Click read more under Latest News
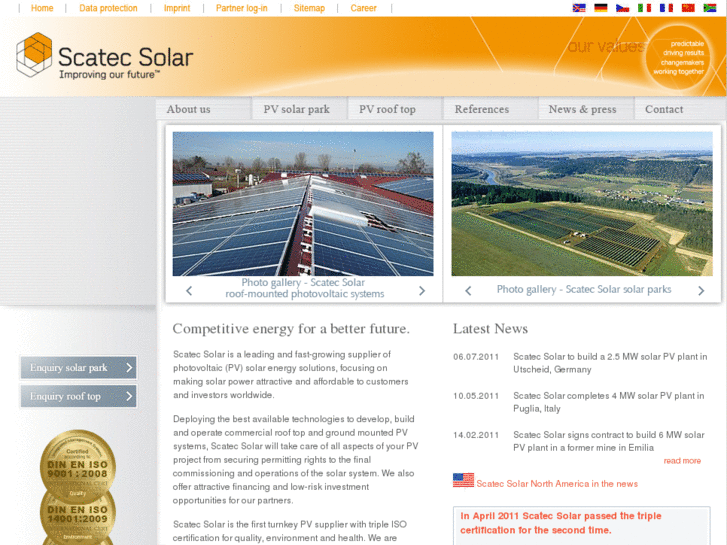This screenshot has height=545, width=727. (x=682, y=461)
